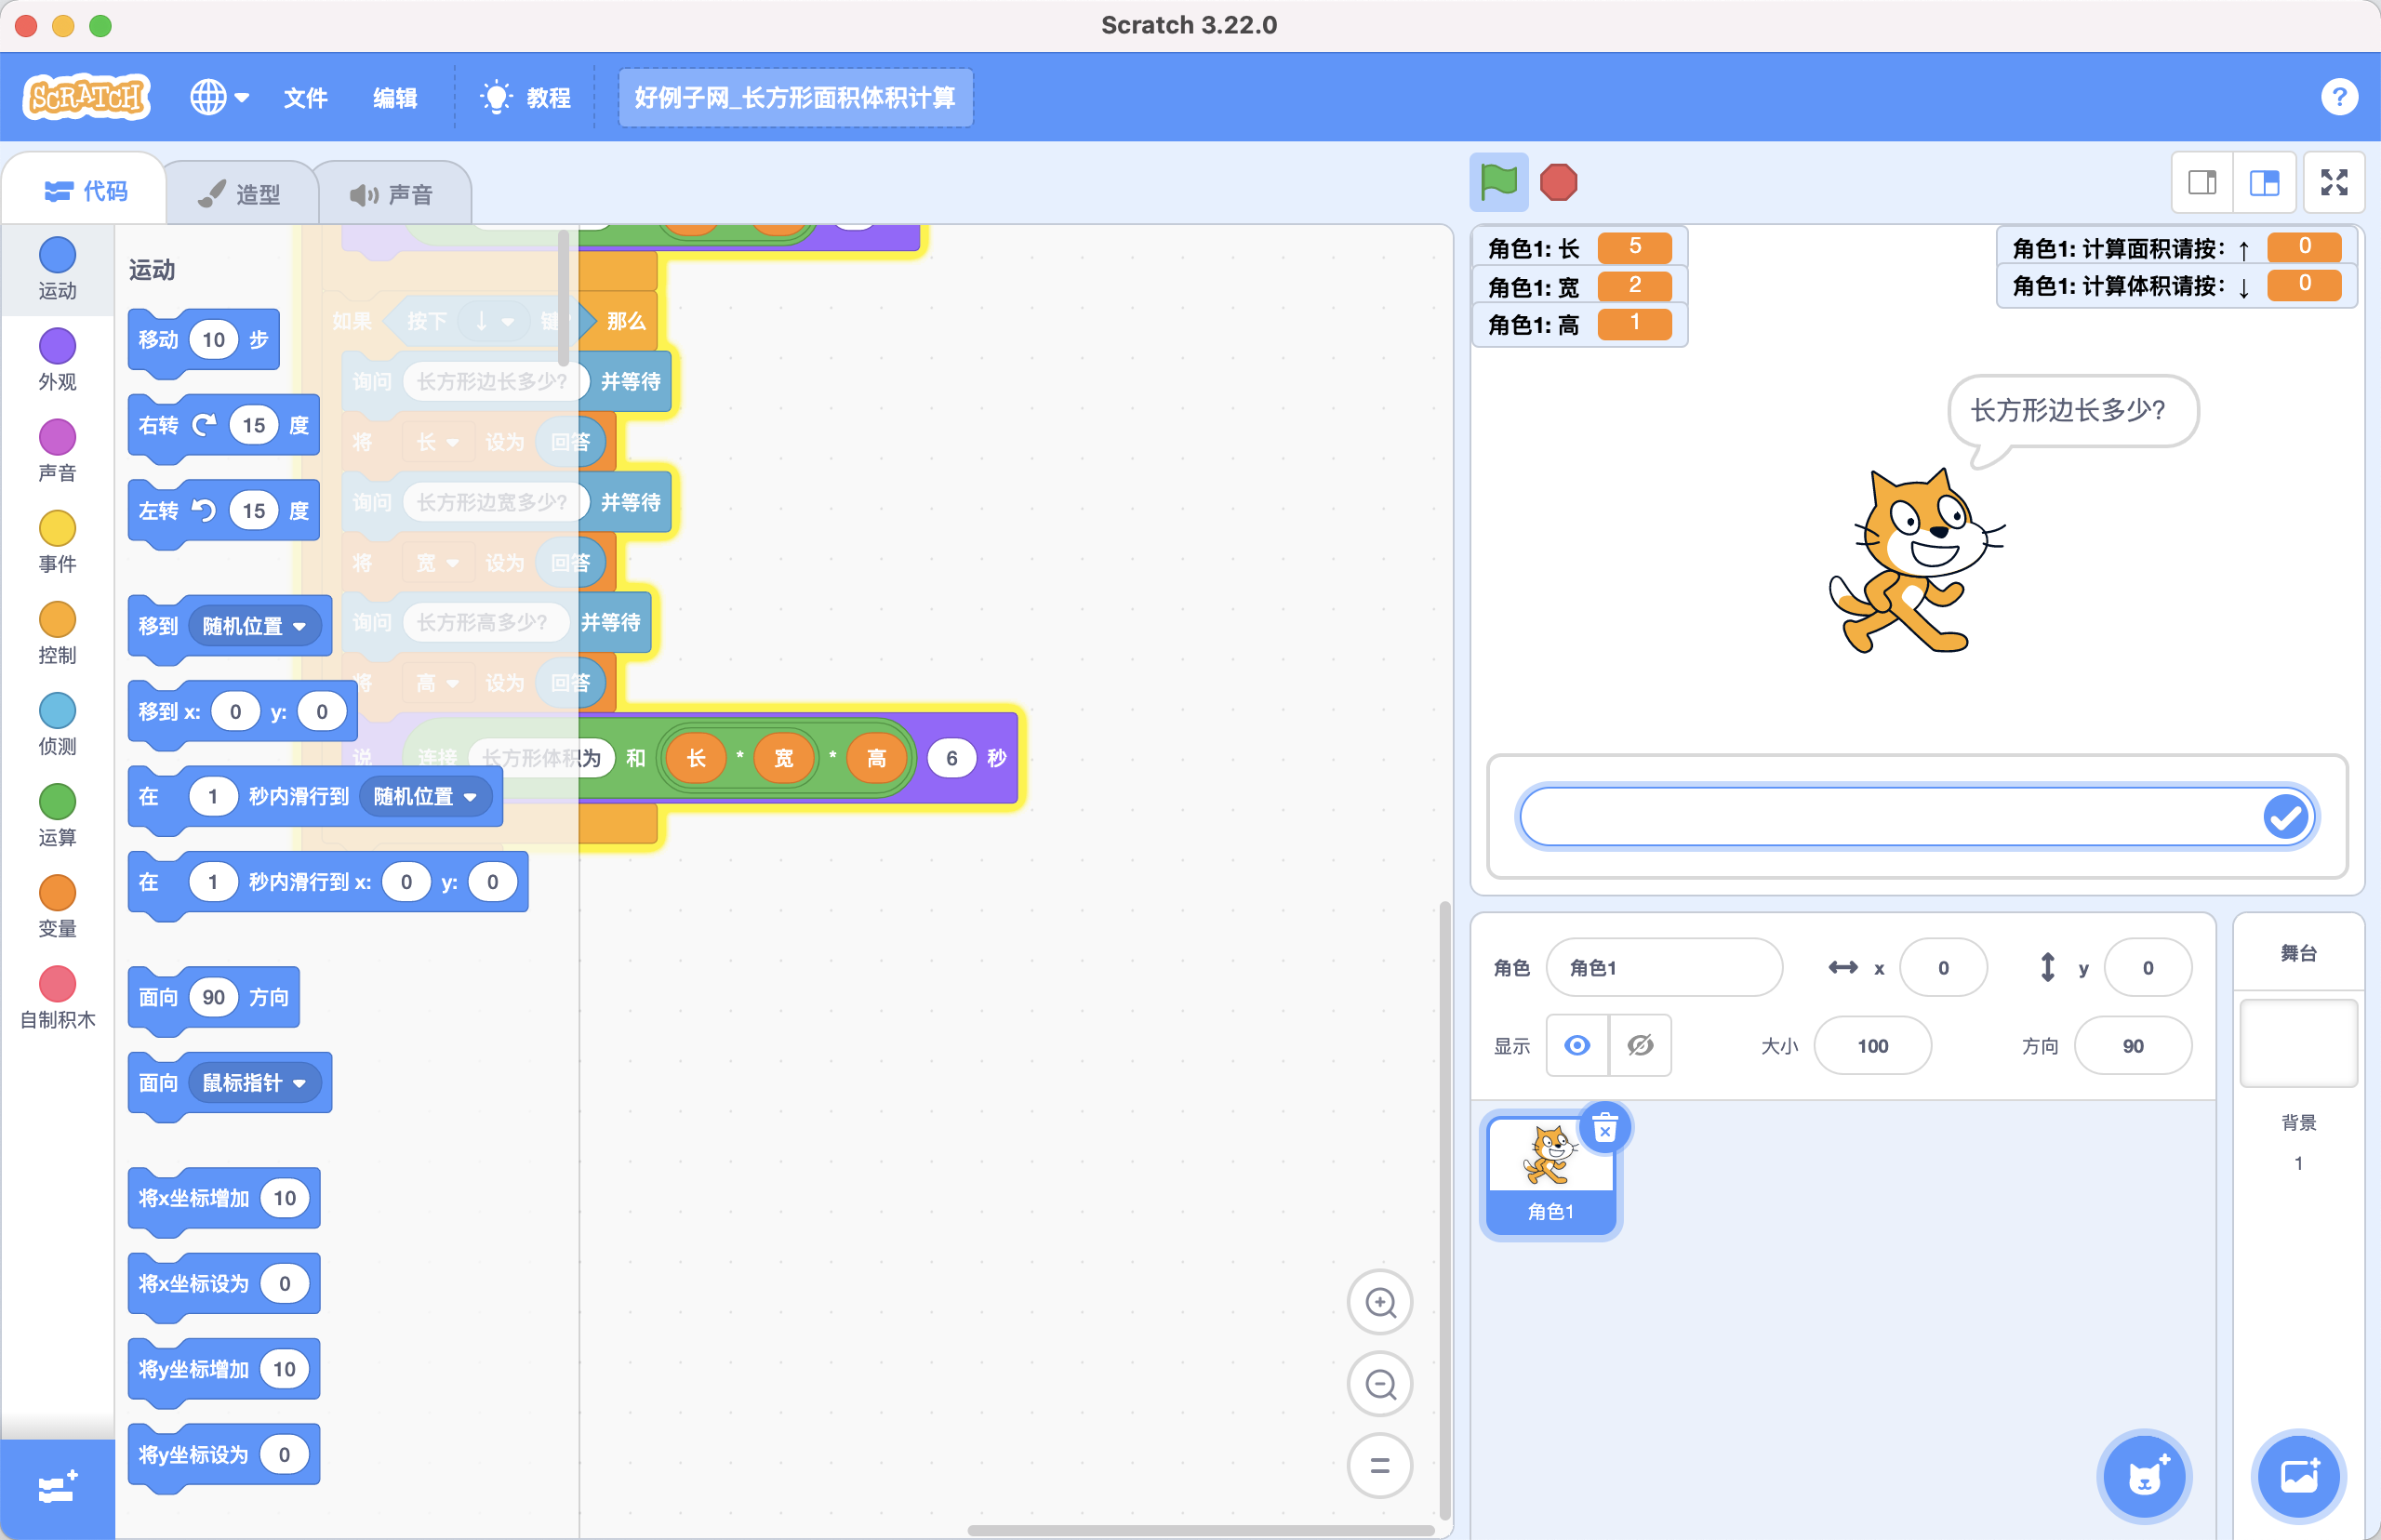Click the workspace horizontal scrollbar
2381x1540 pixels.
tap(1200, 1530)
